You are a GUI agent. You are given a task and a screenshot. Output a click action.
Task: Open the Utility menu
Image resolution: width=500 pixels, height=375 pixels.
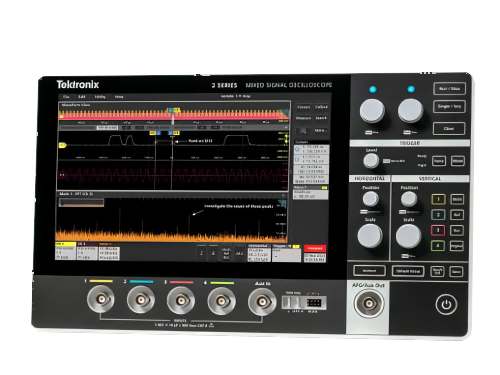(x=100, y=97)
